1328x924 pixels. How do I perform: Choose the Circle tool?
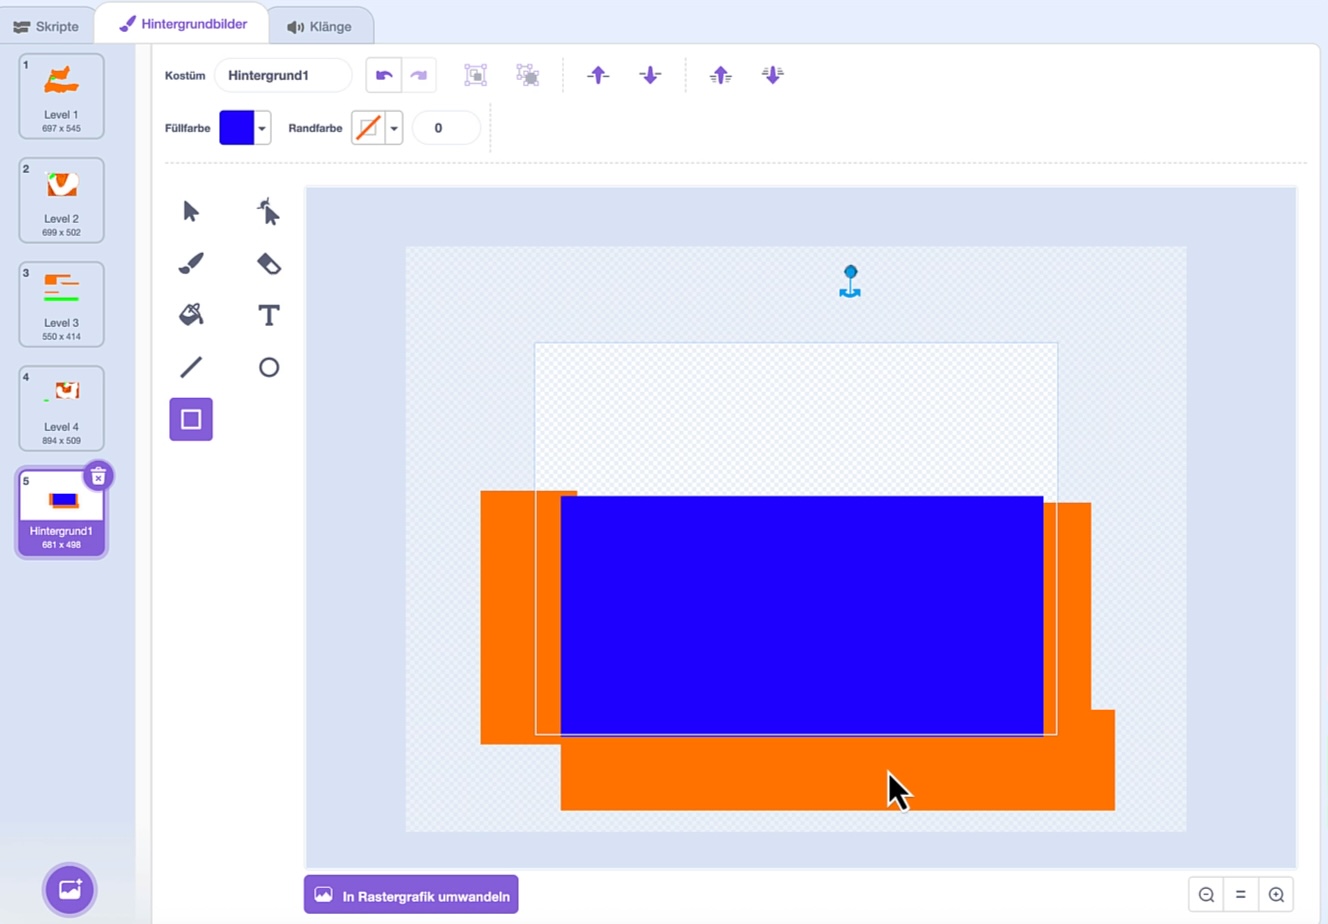[268, 367]
